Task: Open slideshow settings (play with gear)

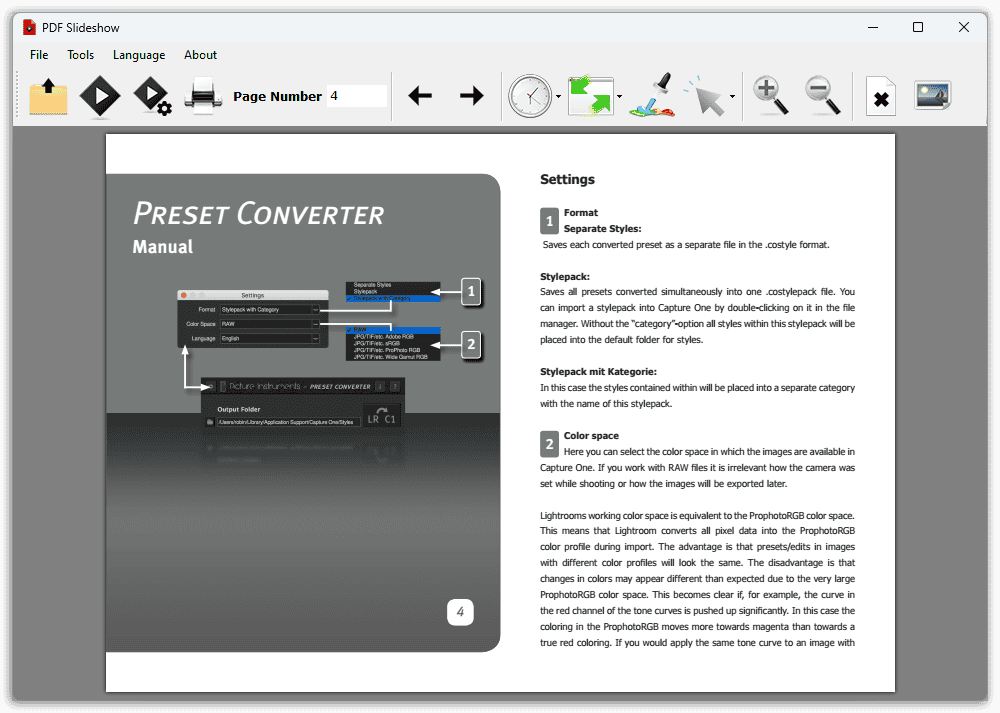Action: [x=152, y=96]
